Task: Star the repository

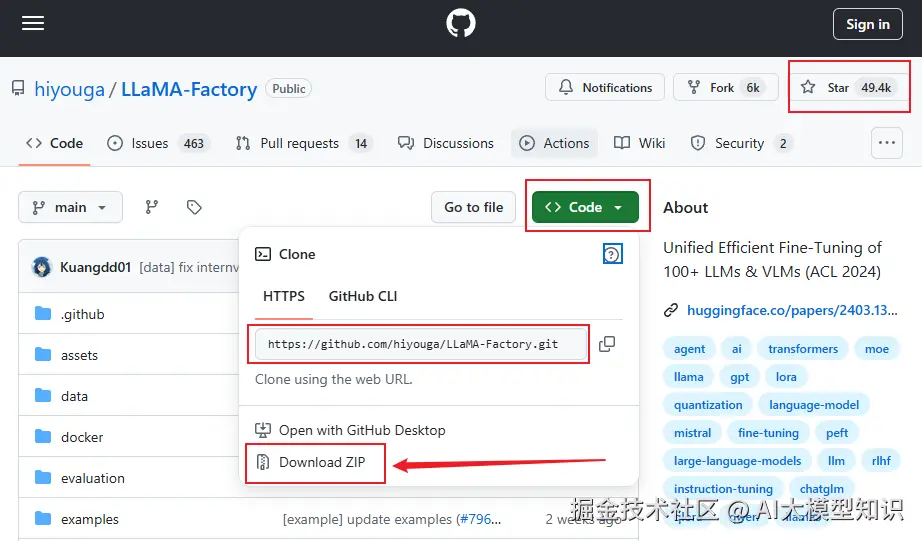Action: tap(847, 88)
